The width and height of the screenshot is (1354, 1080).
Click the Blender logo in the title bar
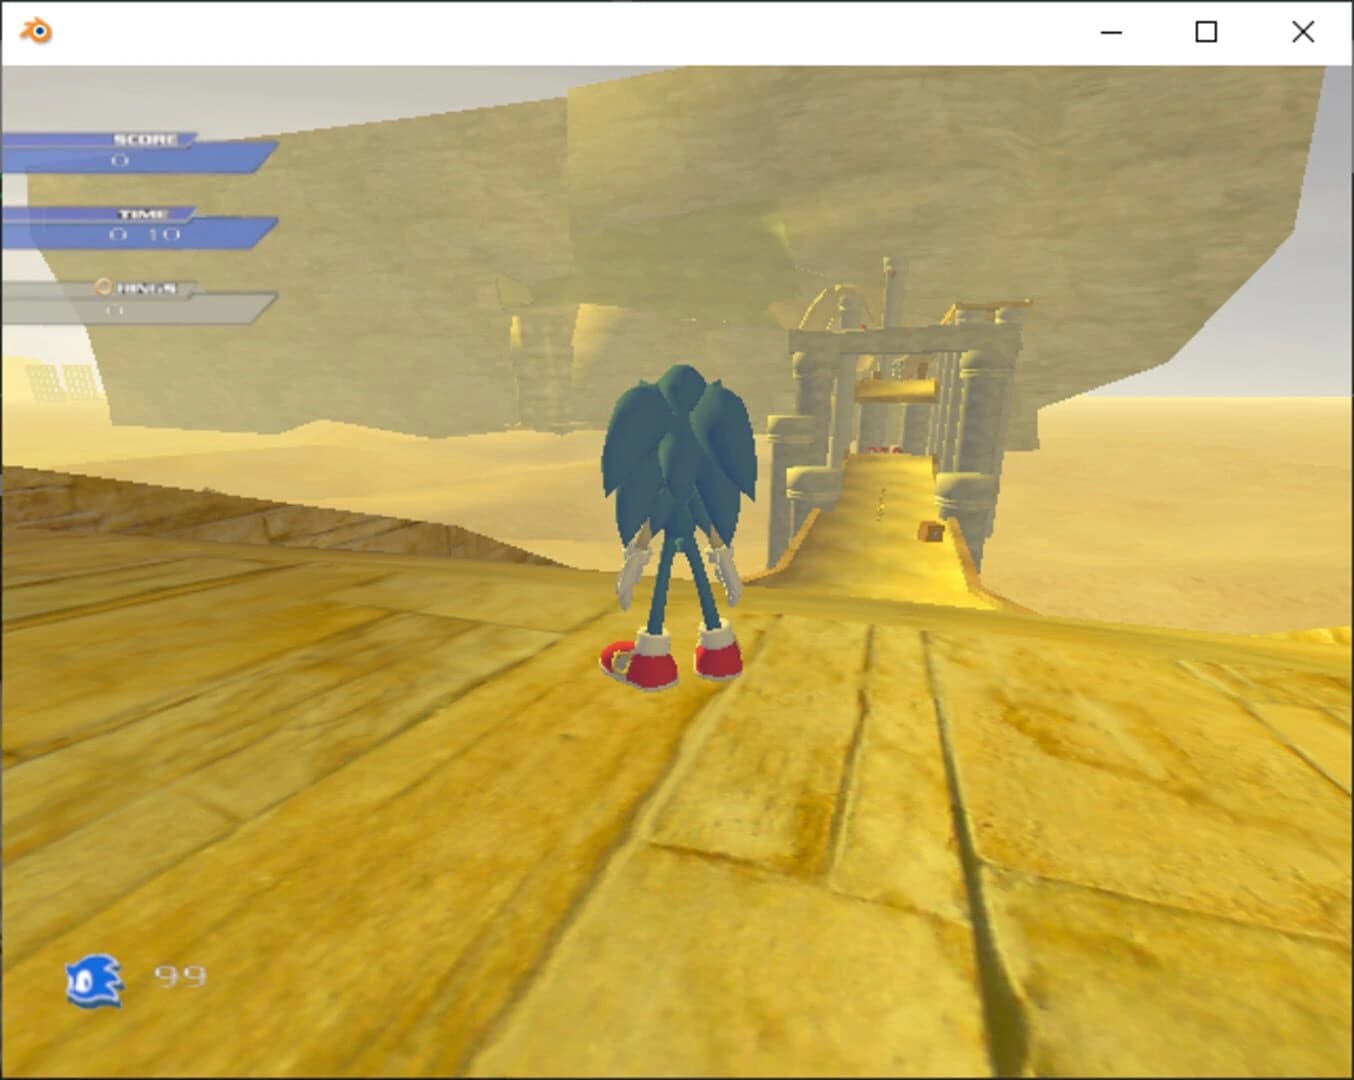[36, 31]
